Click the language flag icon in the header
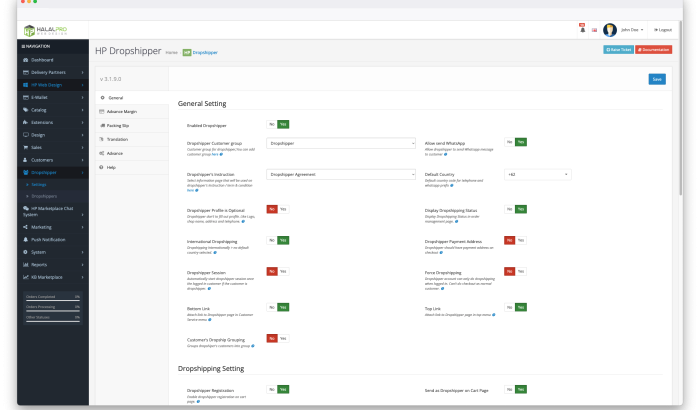The width and height of the screenshot is (700, 410). 594,30
